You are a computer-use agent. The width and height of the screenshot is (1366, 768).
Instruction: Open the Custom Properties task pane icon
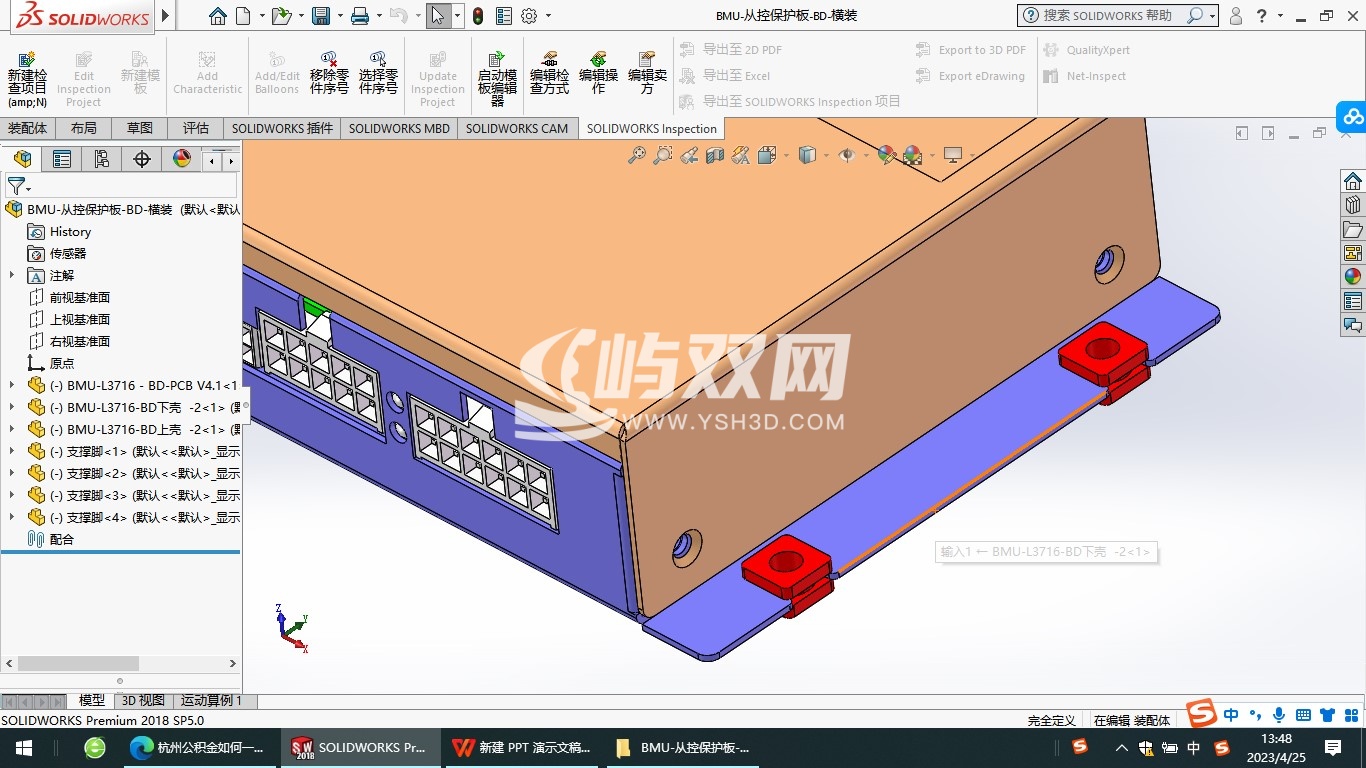(x=1353, y=301)
